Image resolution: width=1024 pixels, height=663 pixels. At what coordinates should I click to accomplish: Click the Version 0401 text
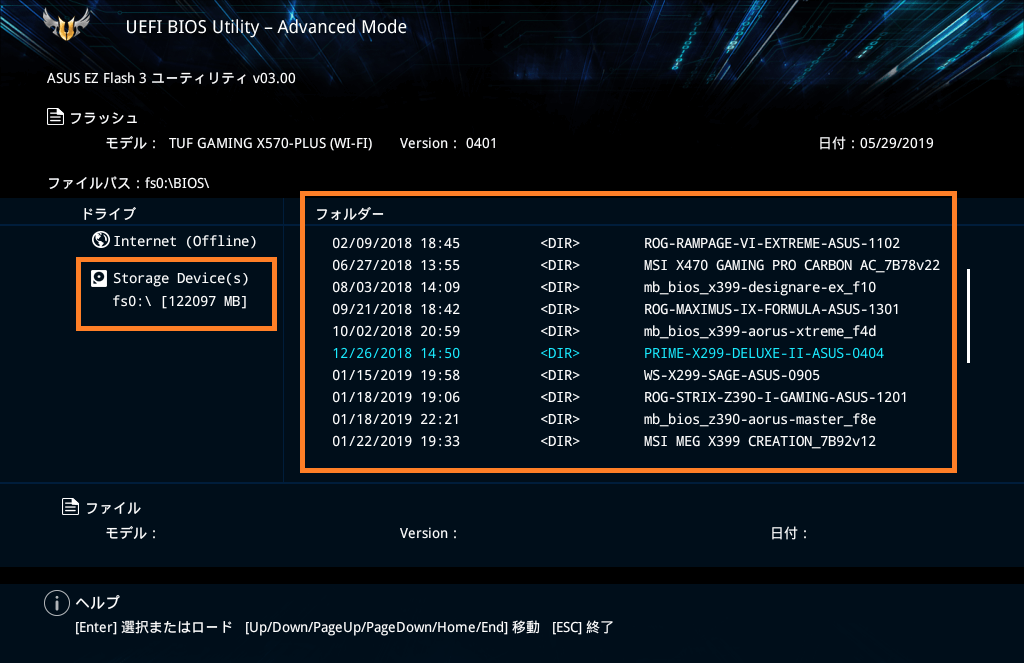[448, 143]
